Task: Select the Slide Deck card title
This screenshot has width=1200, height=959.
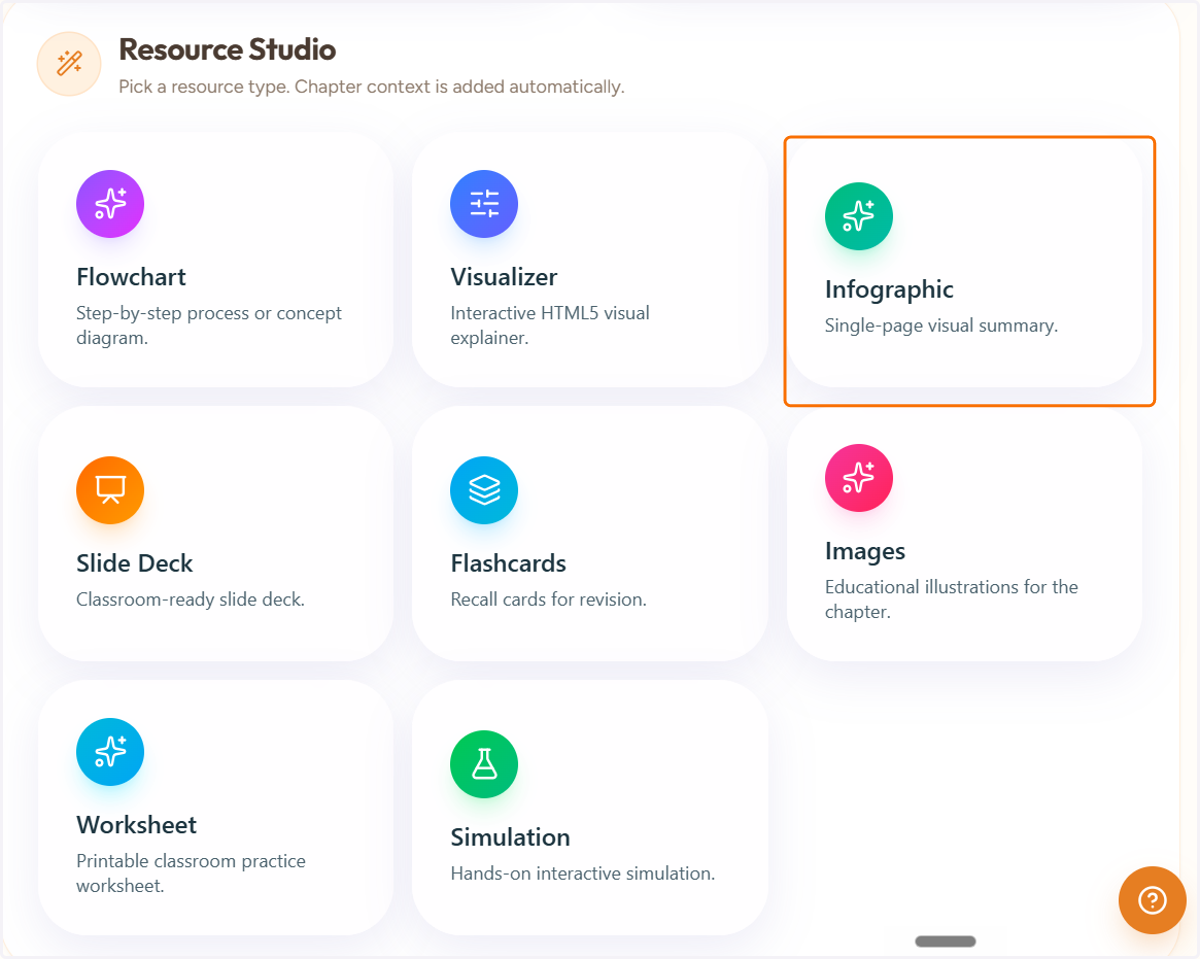Action: 135,563
